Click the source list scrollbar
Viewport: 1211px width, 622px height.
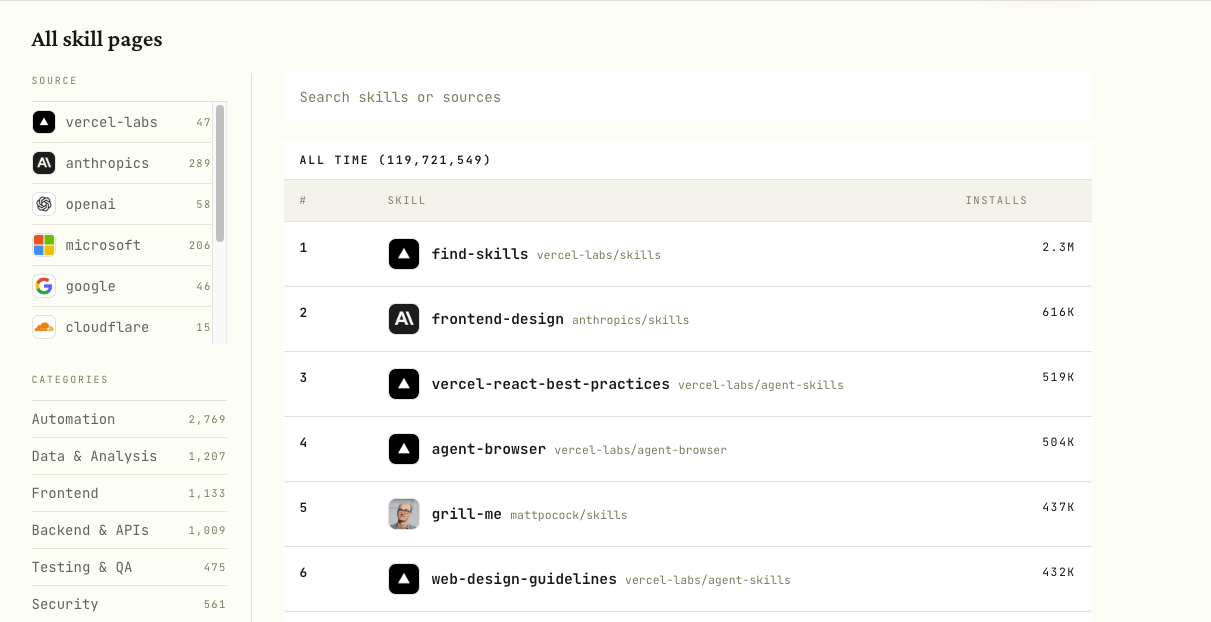(x=220, y=173)
